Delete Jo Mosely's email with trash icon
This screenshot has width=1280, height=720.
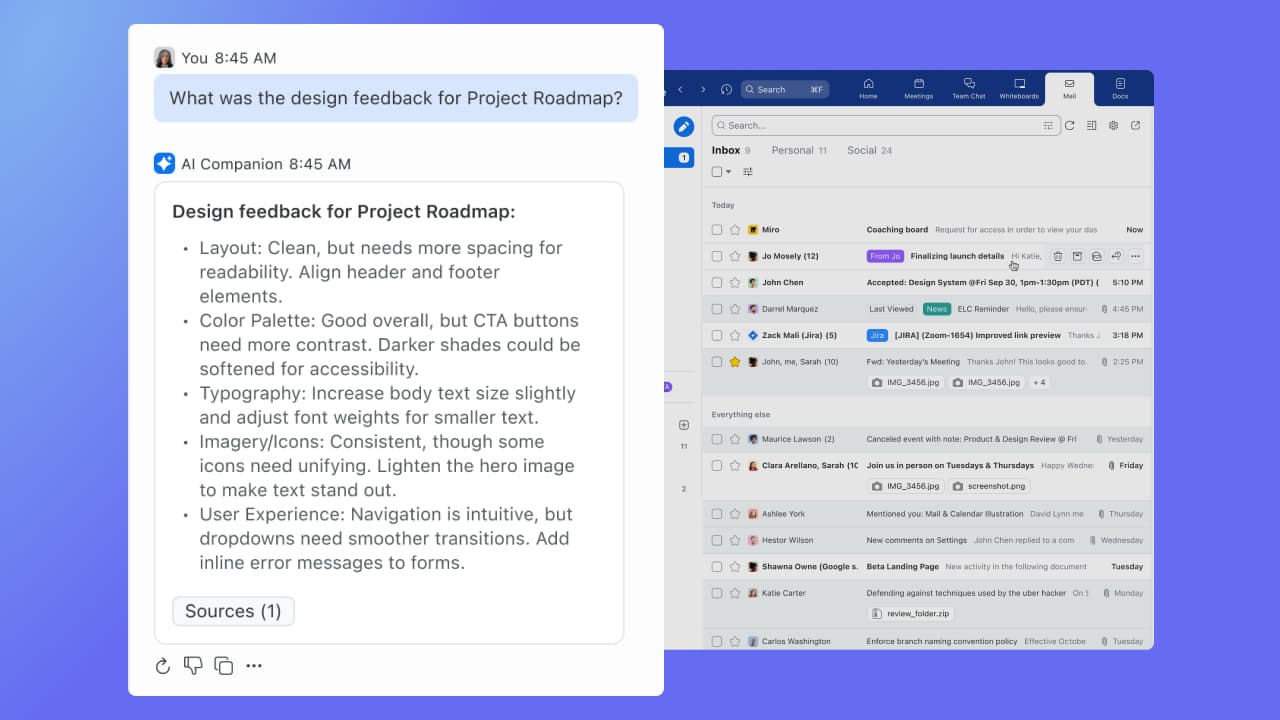coord(1057,256)
